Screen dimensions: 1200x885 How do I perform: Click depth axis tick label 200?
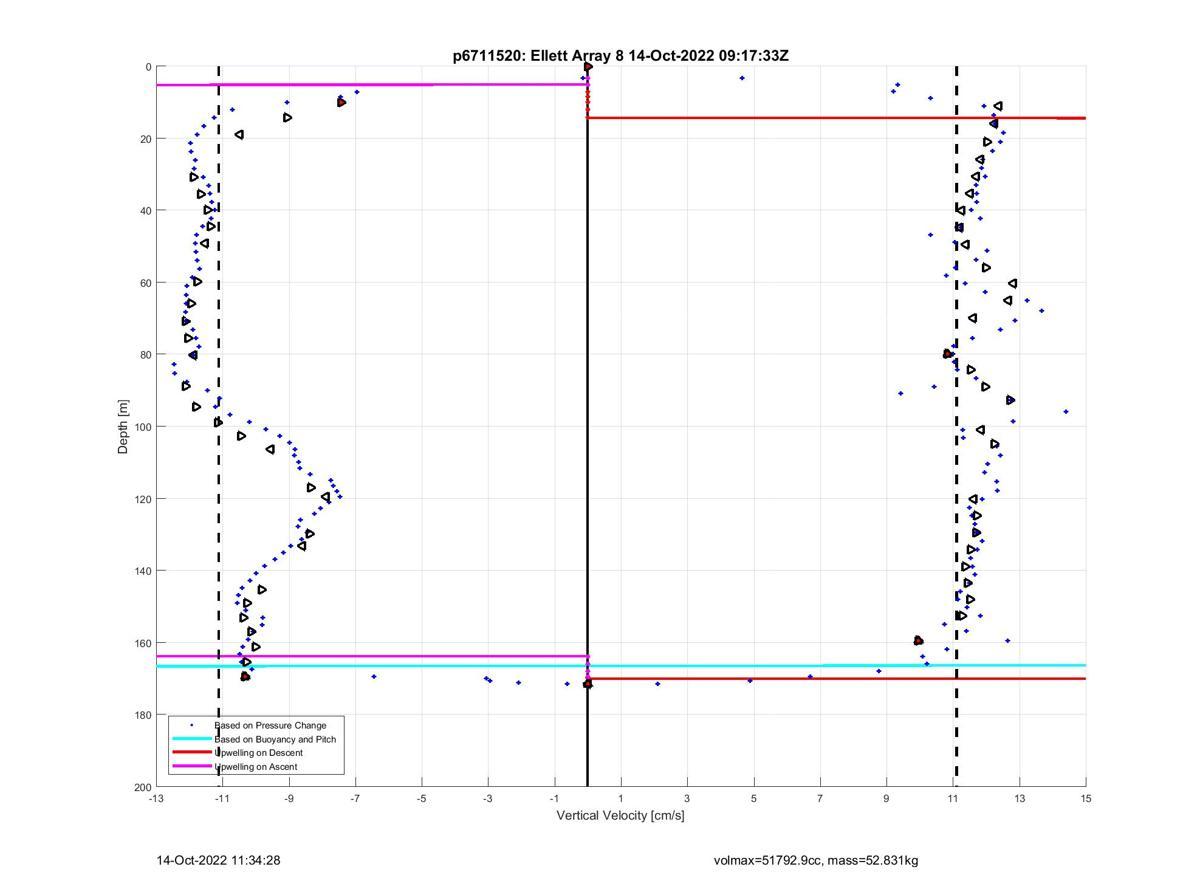(142, 787)
